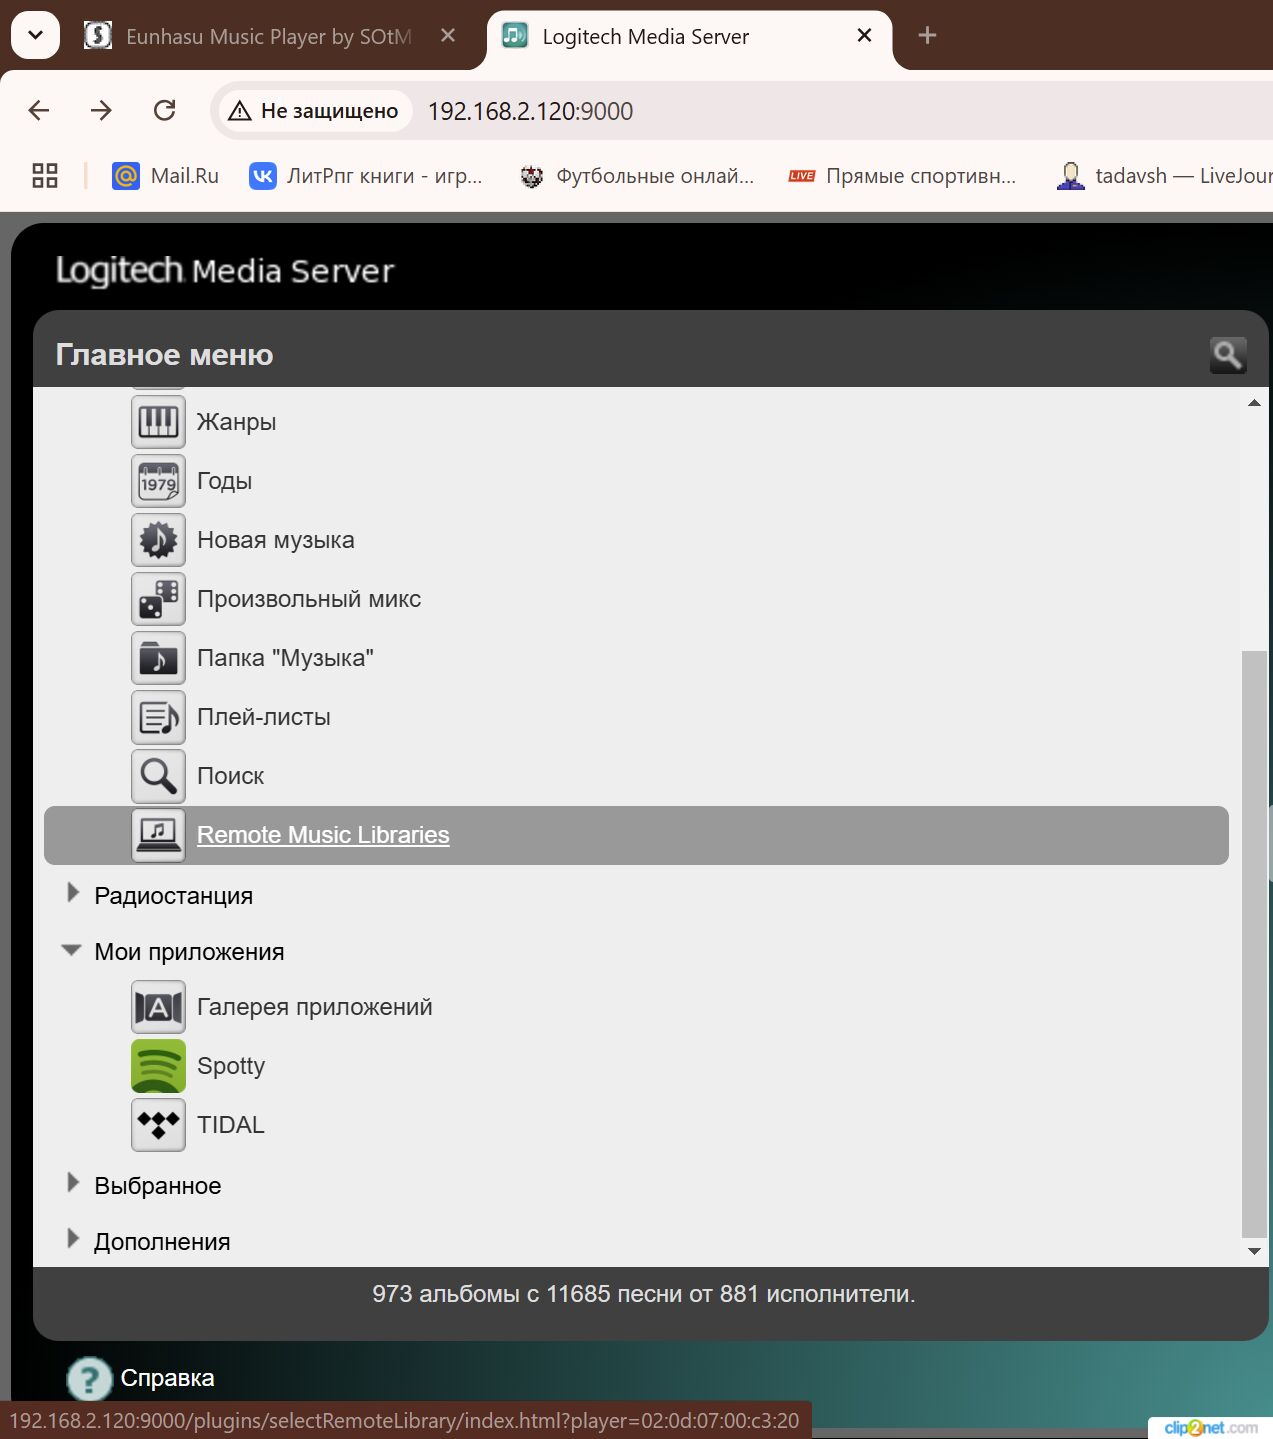This screenshot has height=1439, width=1273.
Task: Click the Справка help link text
Action: (x=167, y=1378)
